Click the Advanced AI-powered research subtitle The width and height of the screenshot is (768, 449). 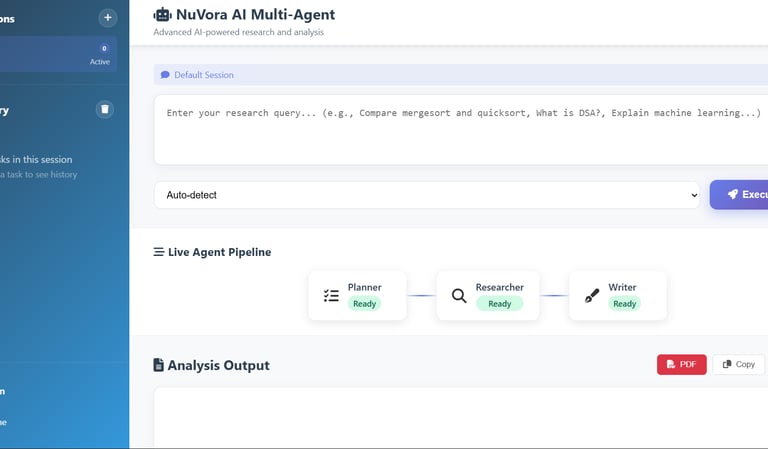point(239,32)
